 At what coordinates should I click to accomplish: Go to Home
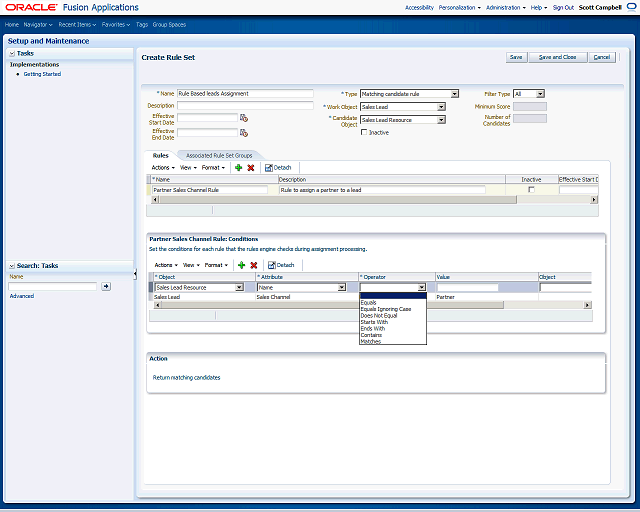pyautogui.click(x=12, y=24)
